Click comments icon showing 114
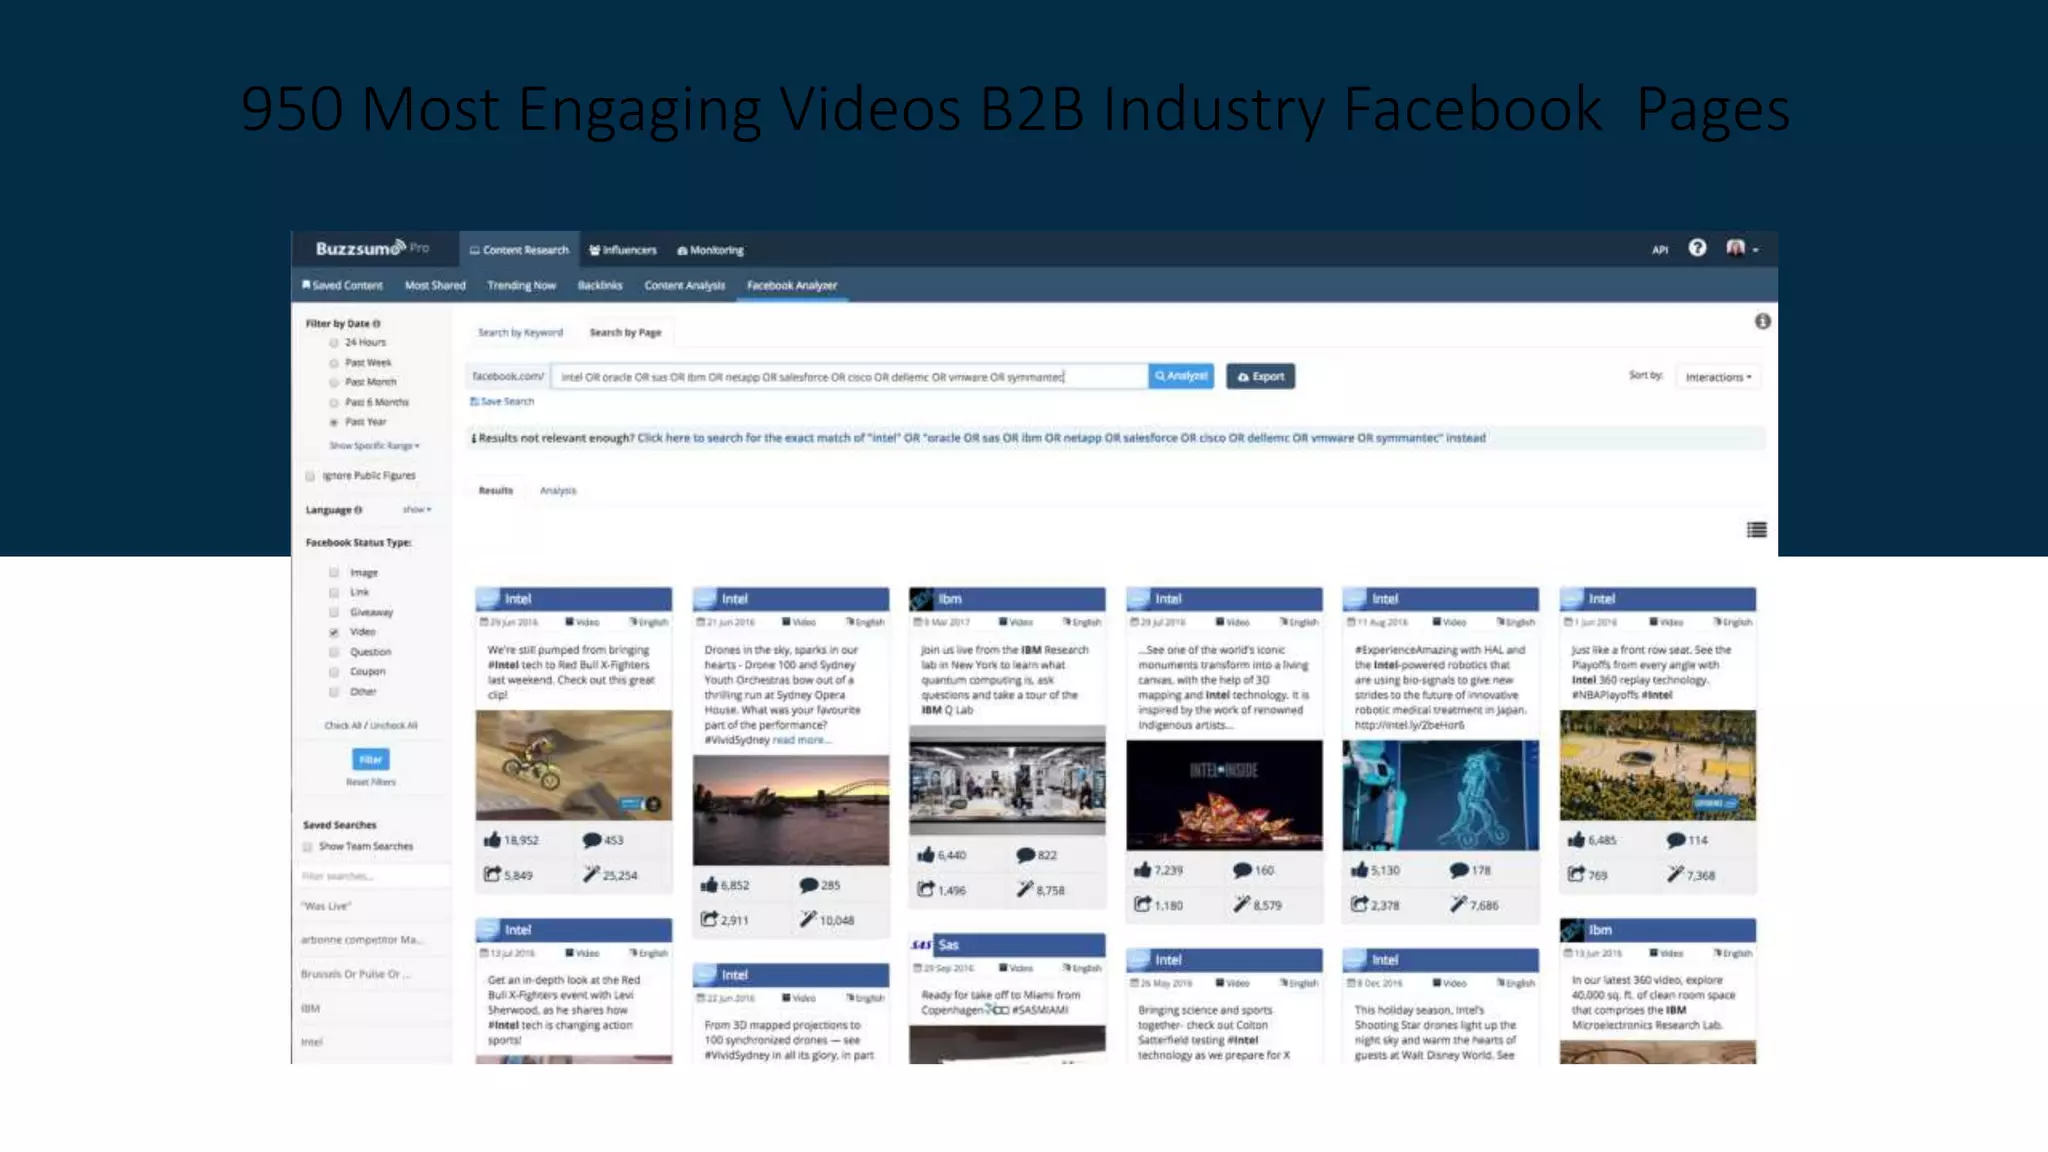Viewport: 2048px width, 1152px height. 1677,840
